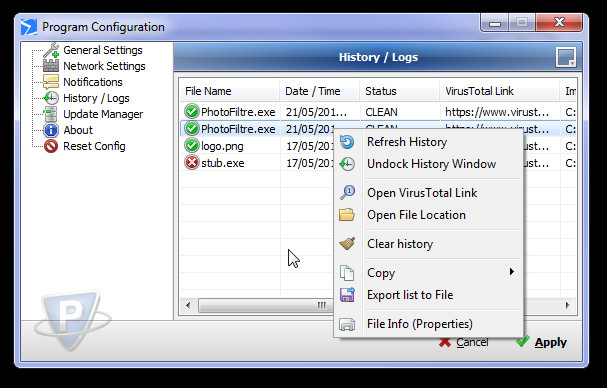Click the Update Manager server icon
This screenshot has height=388, width=607.
click(51, 114)
